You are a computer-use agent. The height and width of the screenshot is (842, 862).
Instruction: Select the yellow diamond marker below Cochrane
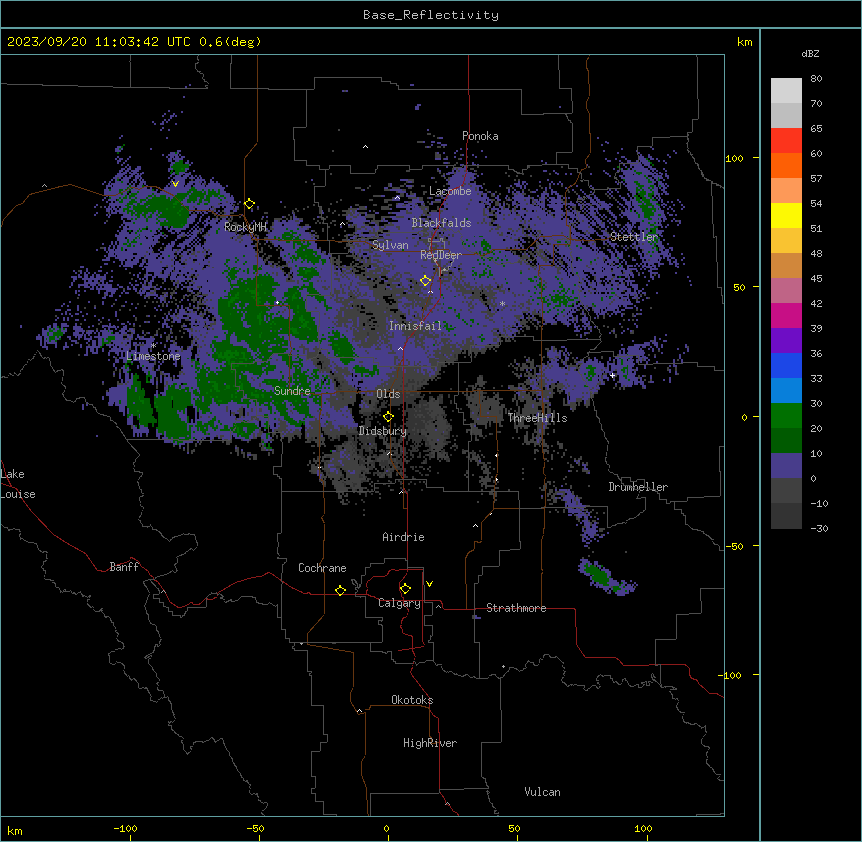click(340, 590)
